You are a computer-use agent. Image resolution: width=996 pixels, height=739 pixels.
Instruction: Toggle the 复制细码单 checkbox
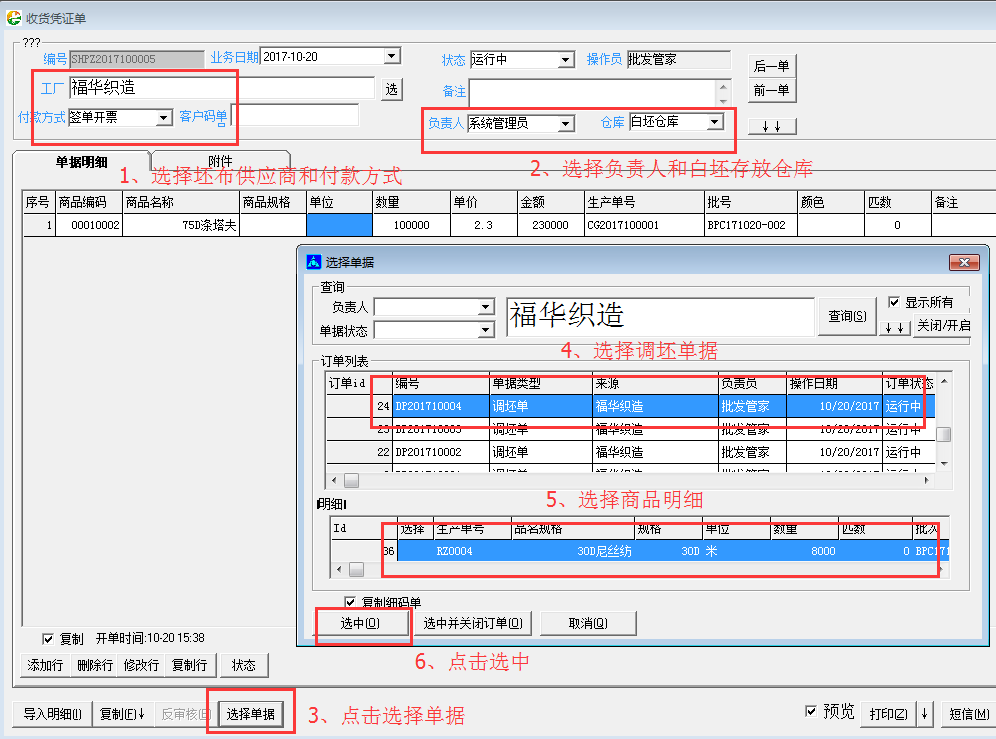[x=350, y=602]
